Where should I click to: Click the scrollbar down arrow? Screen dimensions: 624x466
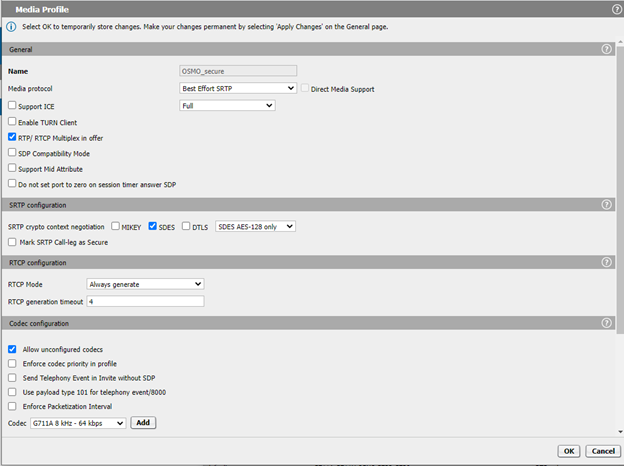pos(620,432)
